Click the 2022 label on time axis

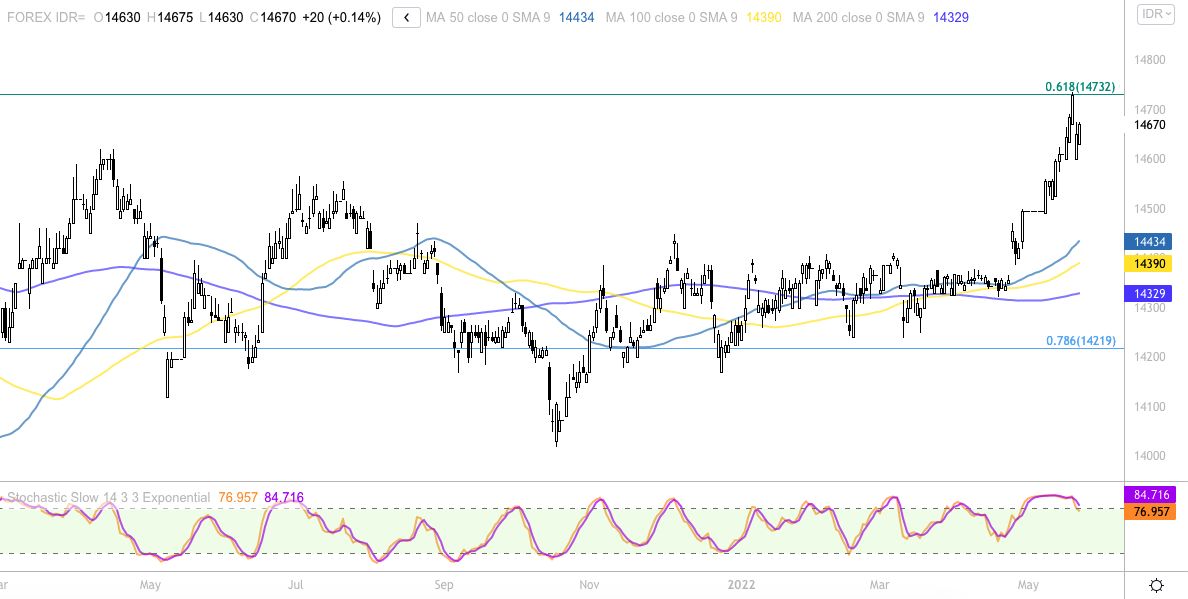[741, 583]
